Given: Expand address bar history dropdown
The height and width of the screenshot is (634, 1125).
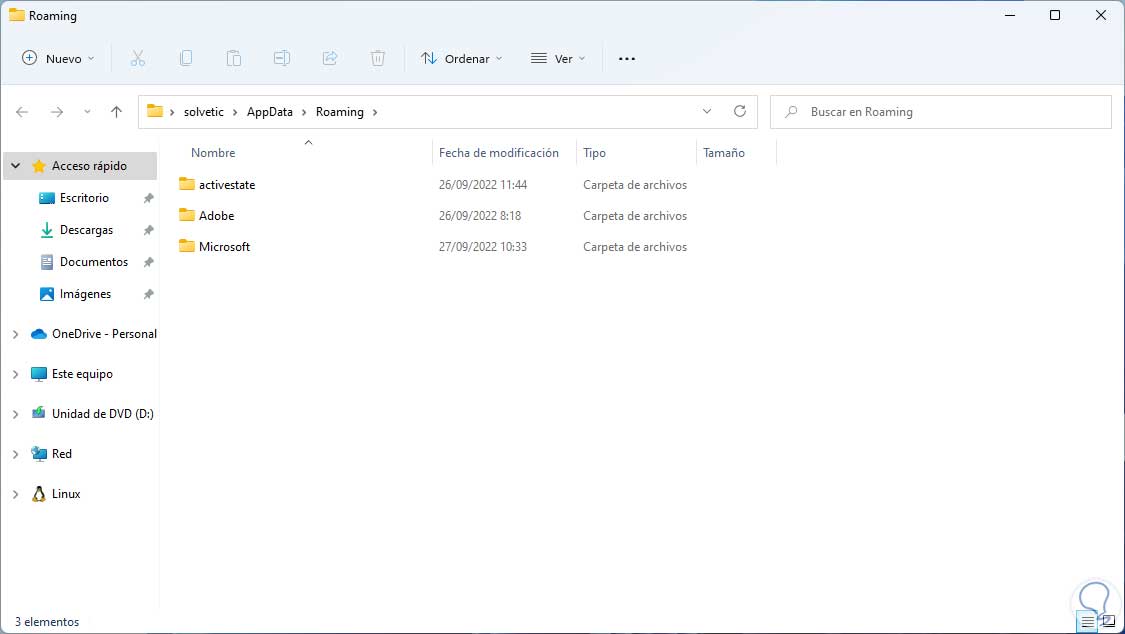Looking at the screenshot, I should tap(707, 111).
